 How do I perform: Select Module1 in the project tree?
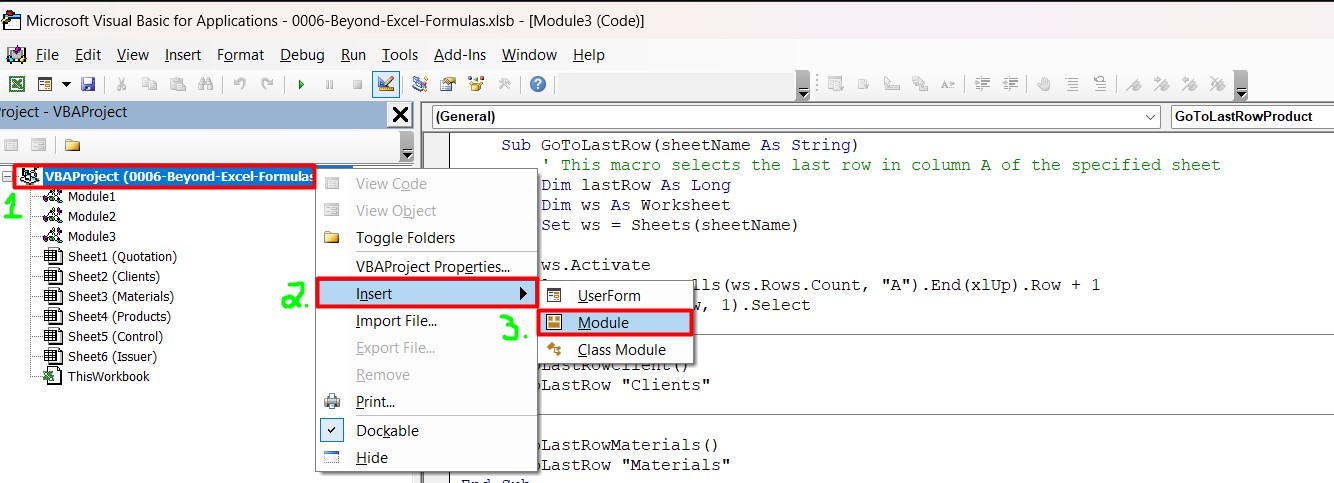(x=91, y=197)
